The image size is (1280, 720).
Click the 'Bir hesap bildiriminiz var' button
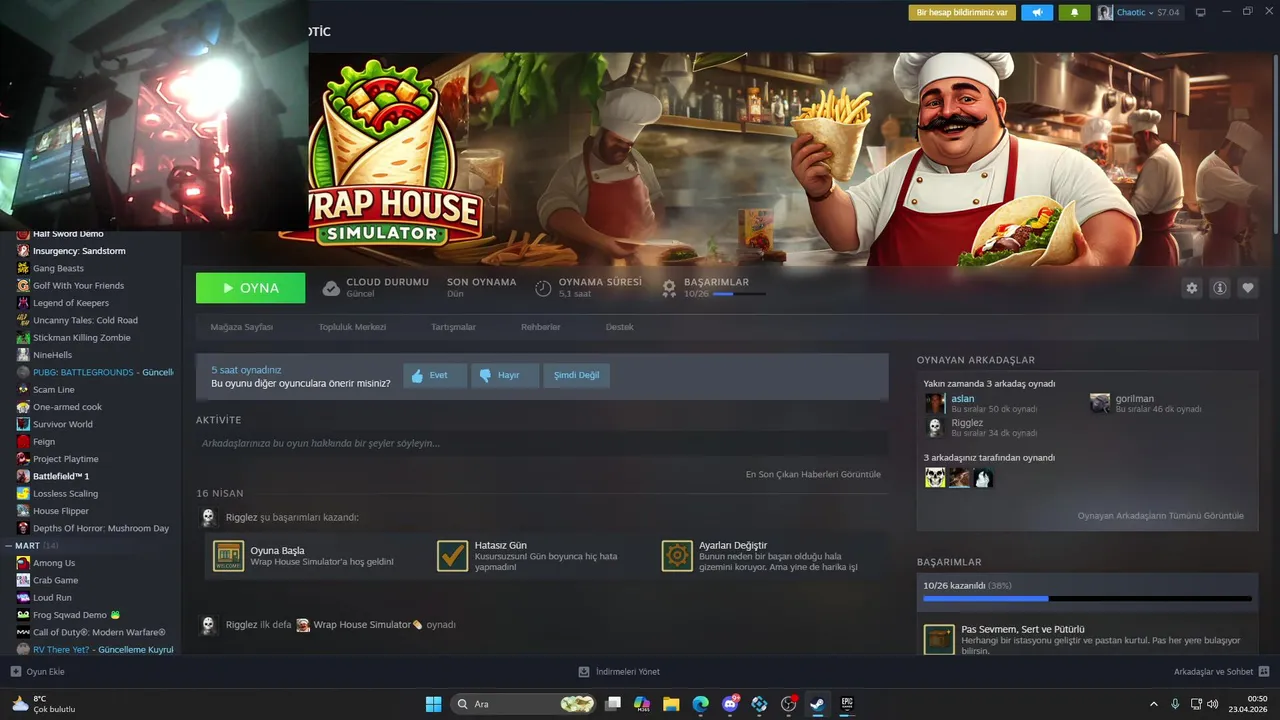click(962, 13)
